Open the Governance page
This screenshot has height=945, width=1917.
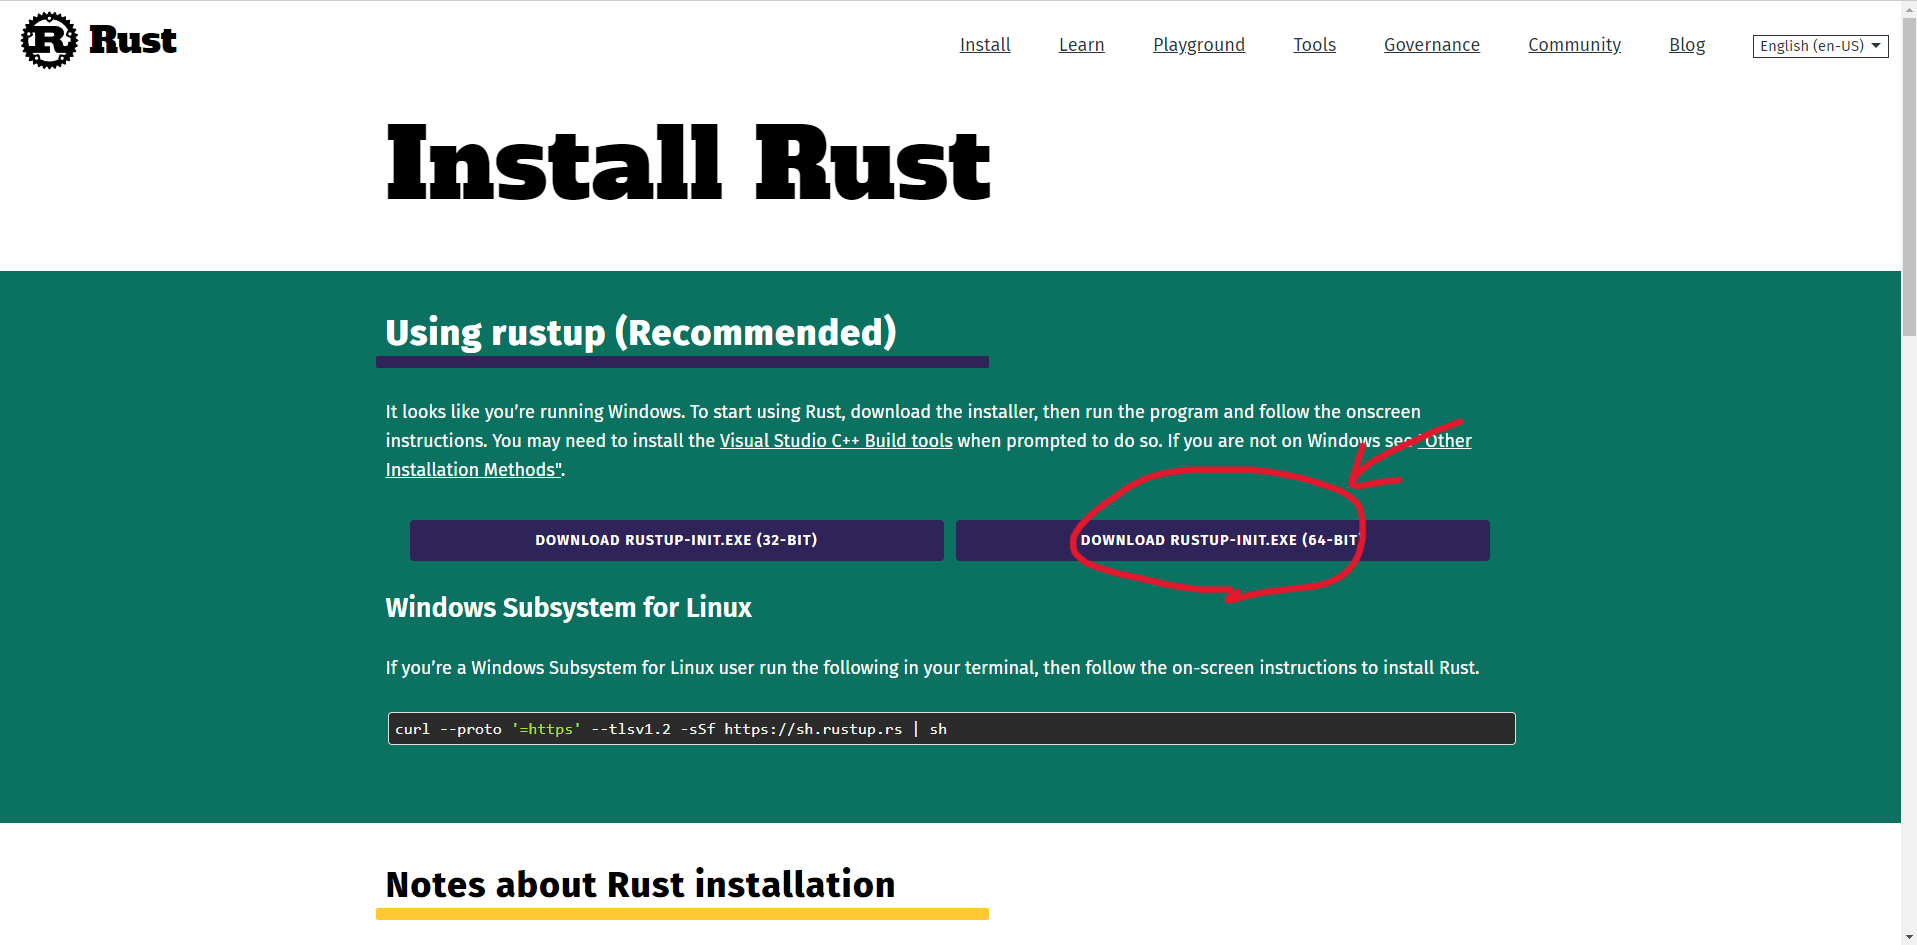1431,44
